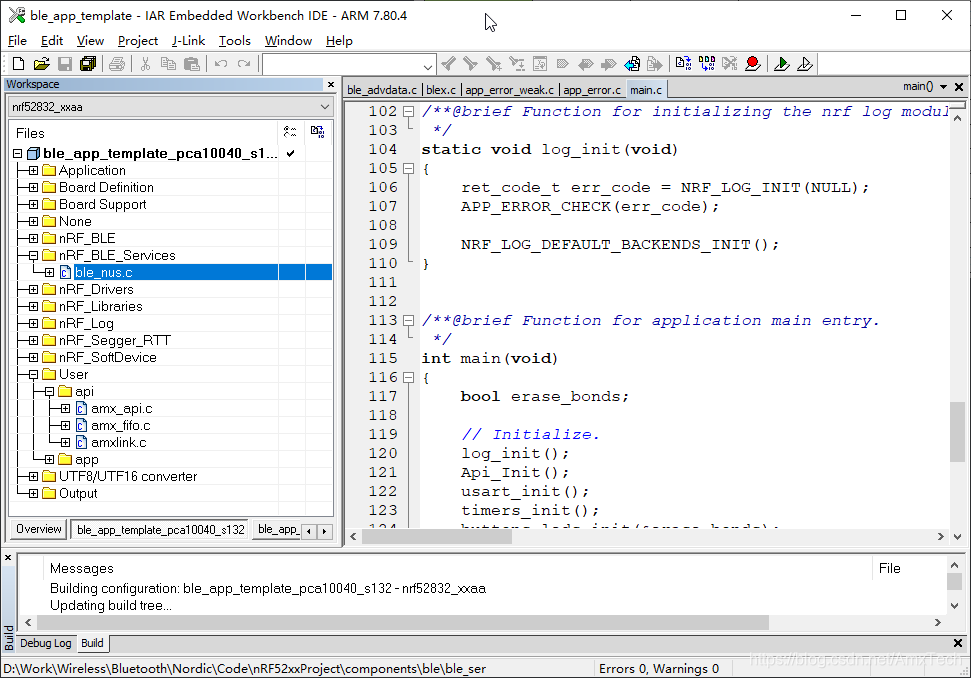The height and width of the screenshot is (678, 971).
Task: Close the active main.c editor tab
Action: [959, 87]
